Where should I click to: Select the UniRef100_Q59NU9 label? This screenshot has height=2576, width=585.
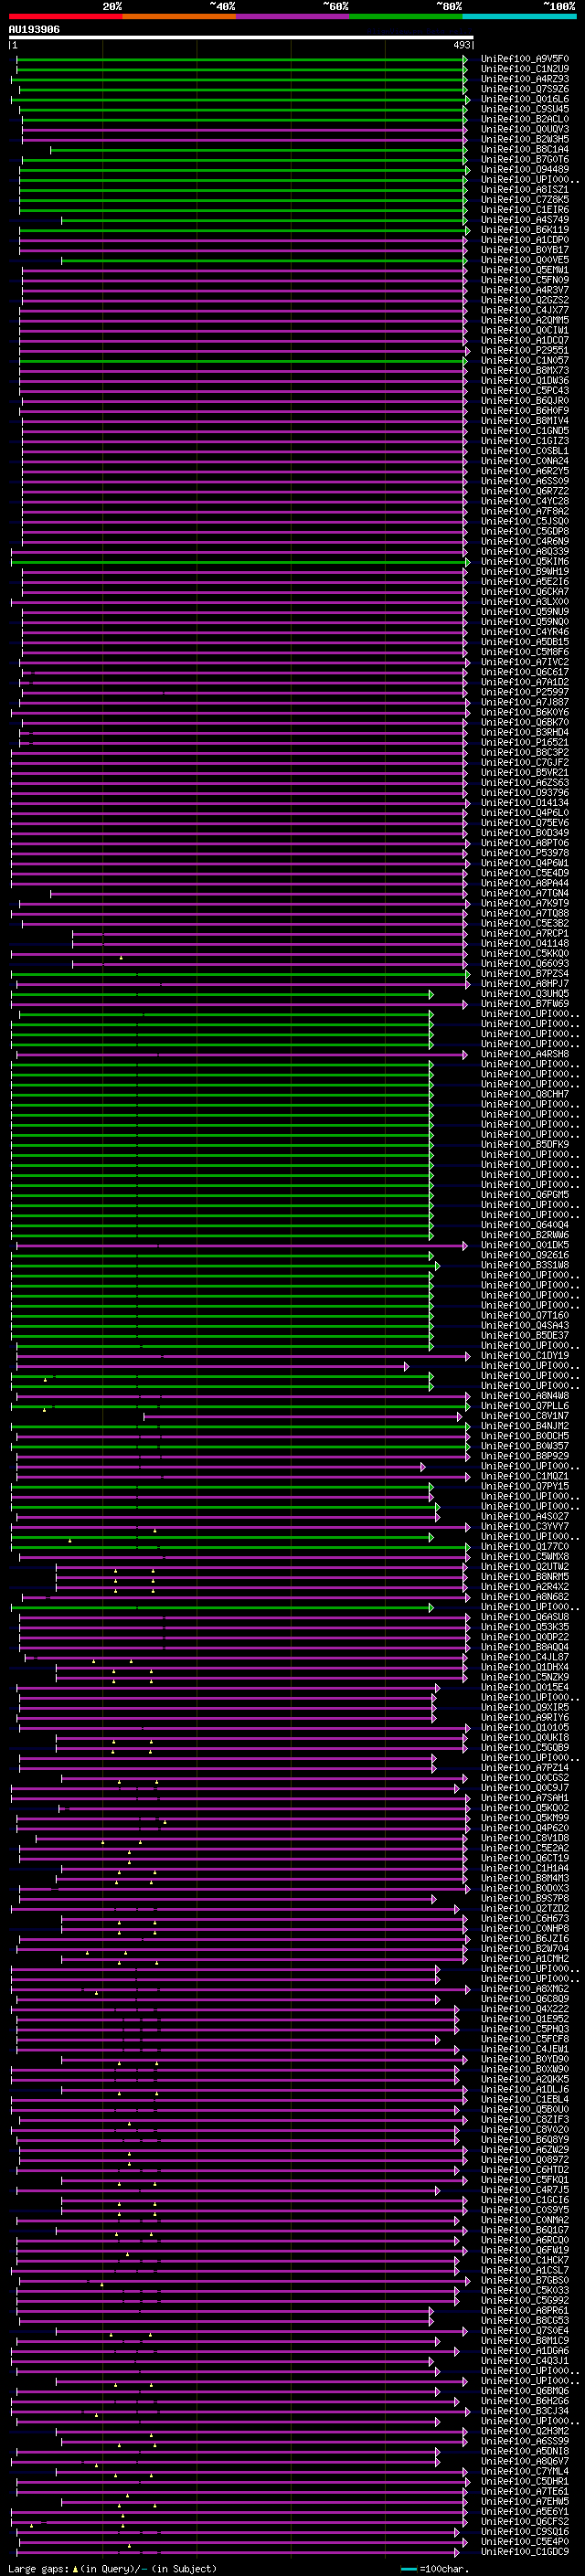(x=525, y=611)
